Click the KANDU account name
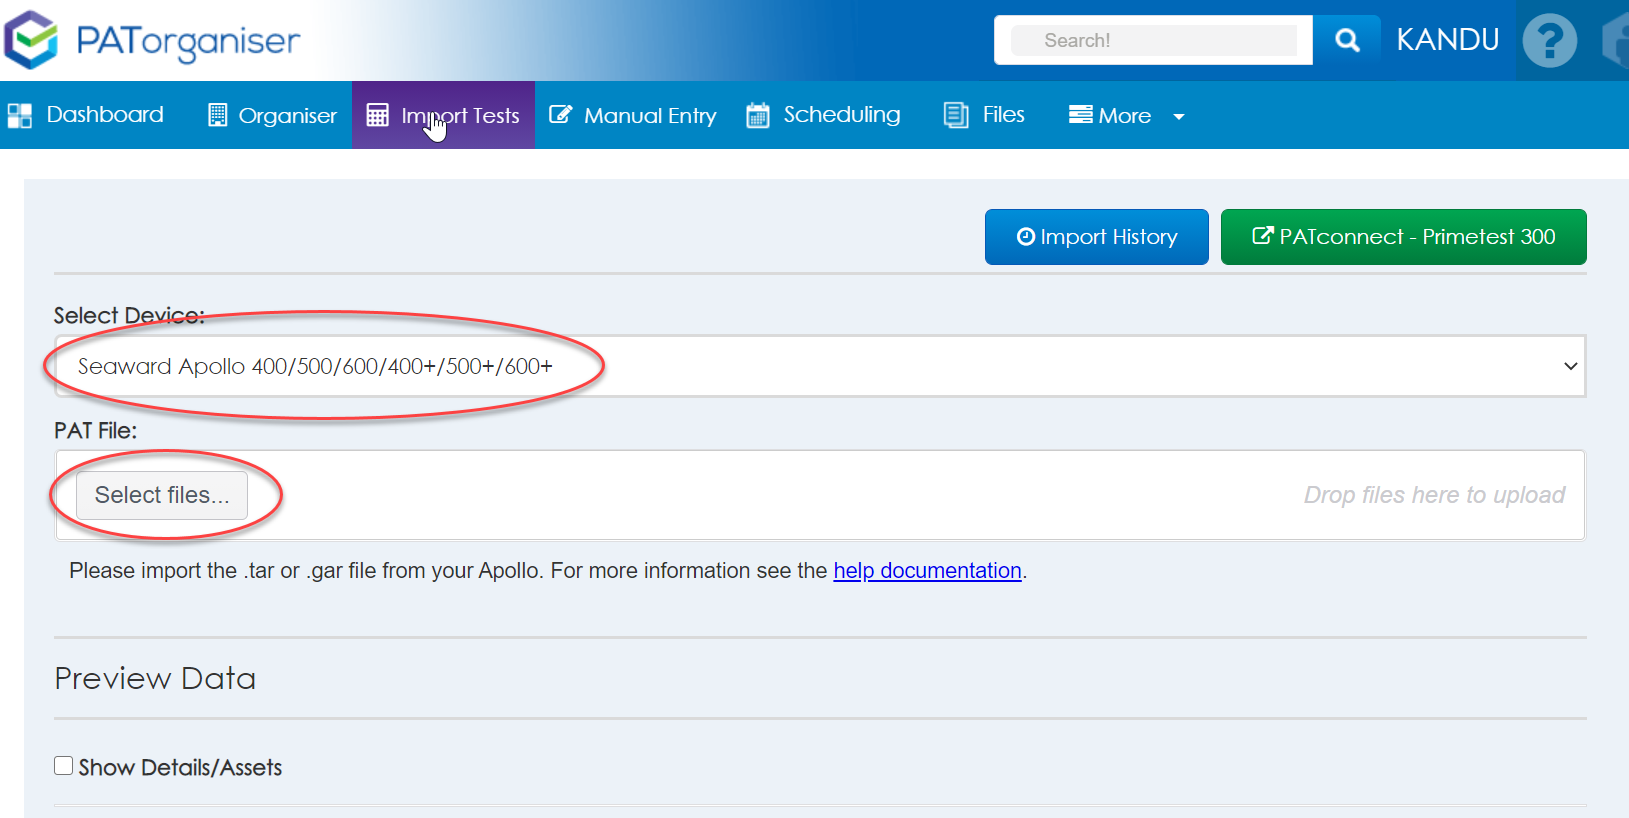This screenshot has width=1629, height=818. point(1448,40)
